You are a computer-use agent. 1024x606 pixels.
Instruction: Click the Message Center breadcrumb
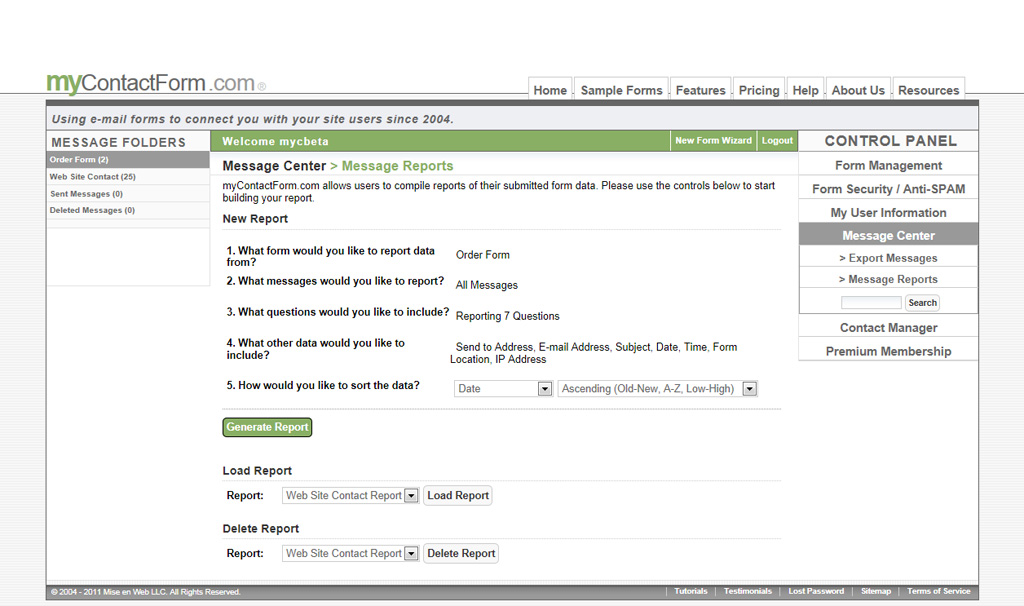coord(274,166)
